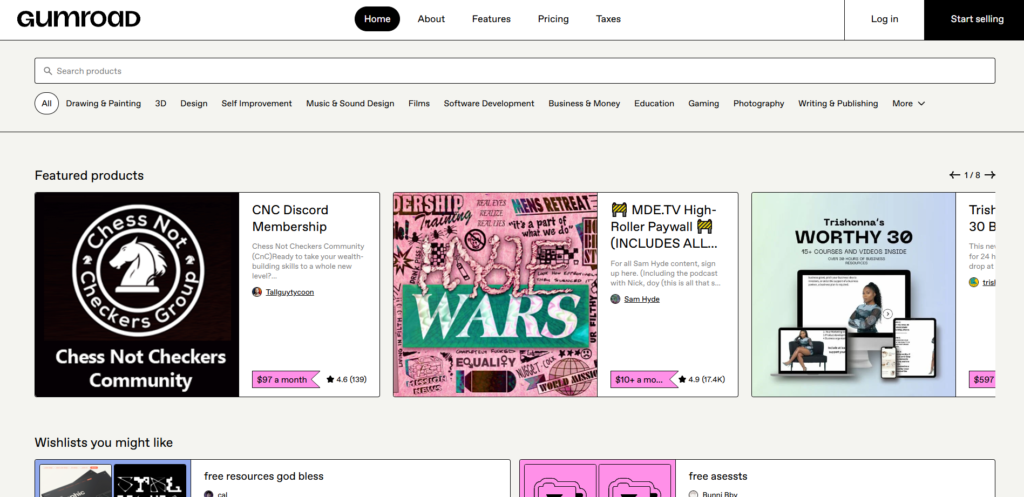
Task: Click the star rating 4.9 (17.4K)
Action: [701, 379]
